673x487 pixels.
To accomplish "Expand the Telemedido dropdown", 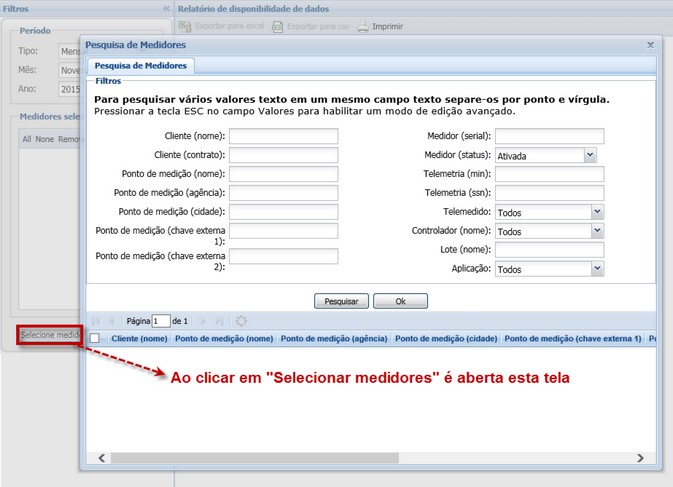I will [597, 212].
